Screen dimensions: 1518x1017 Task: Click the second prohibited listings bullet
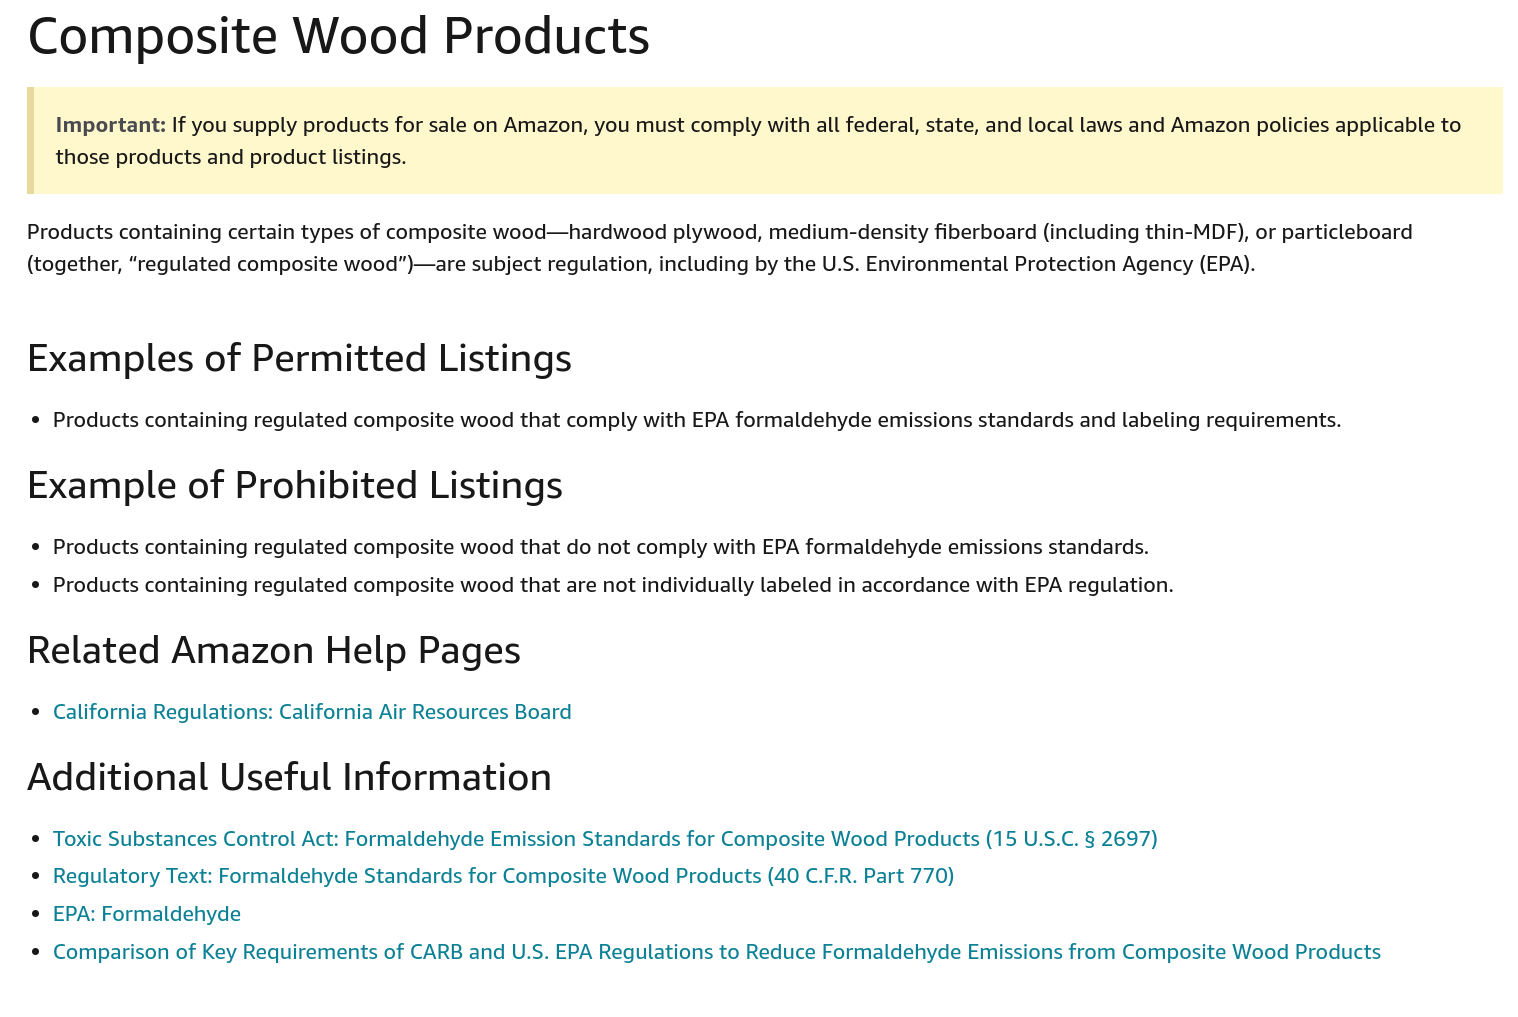pos(612,584)
